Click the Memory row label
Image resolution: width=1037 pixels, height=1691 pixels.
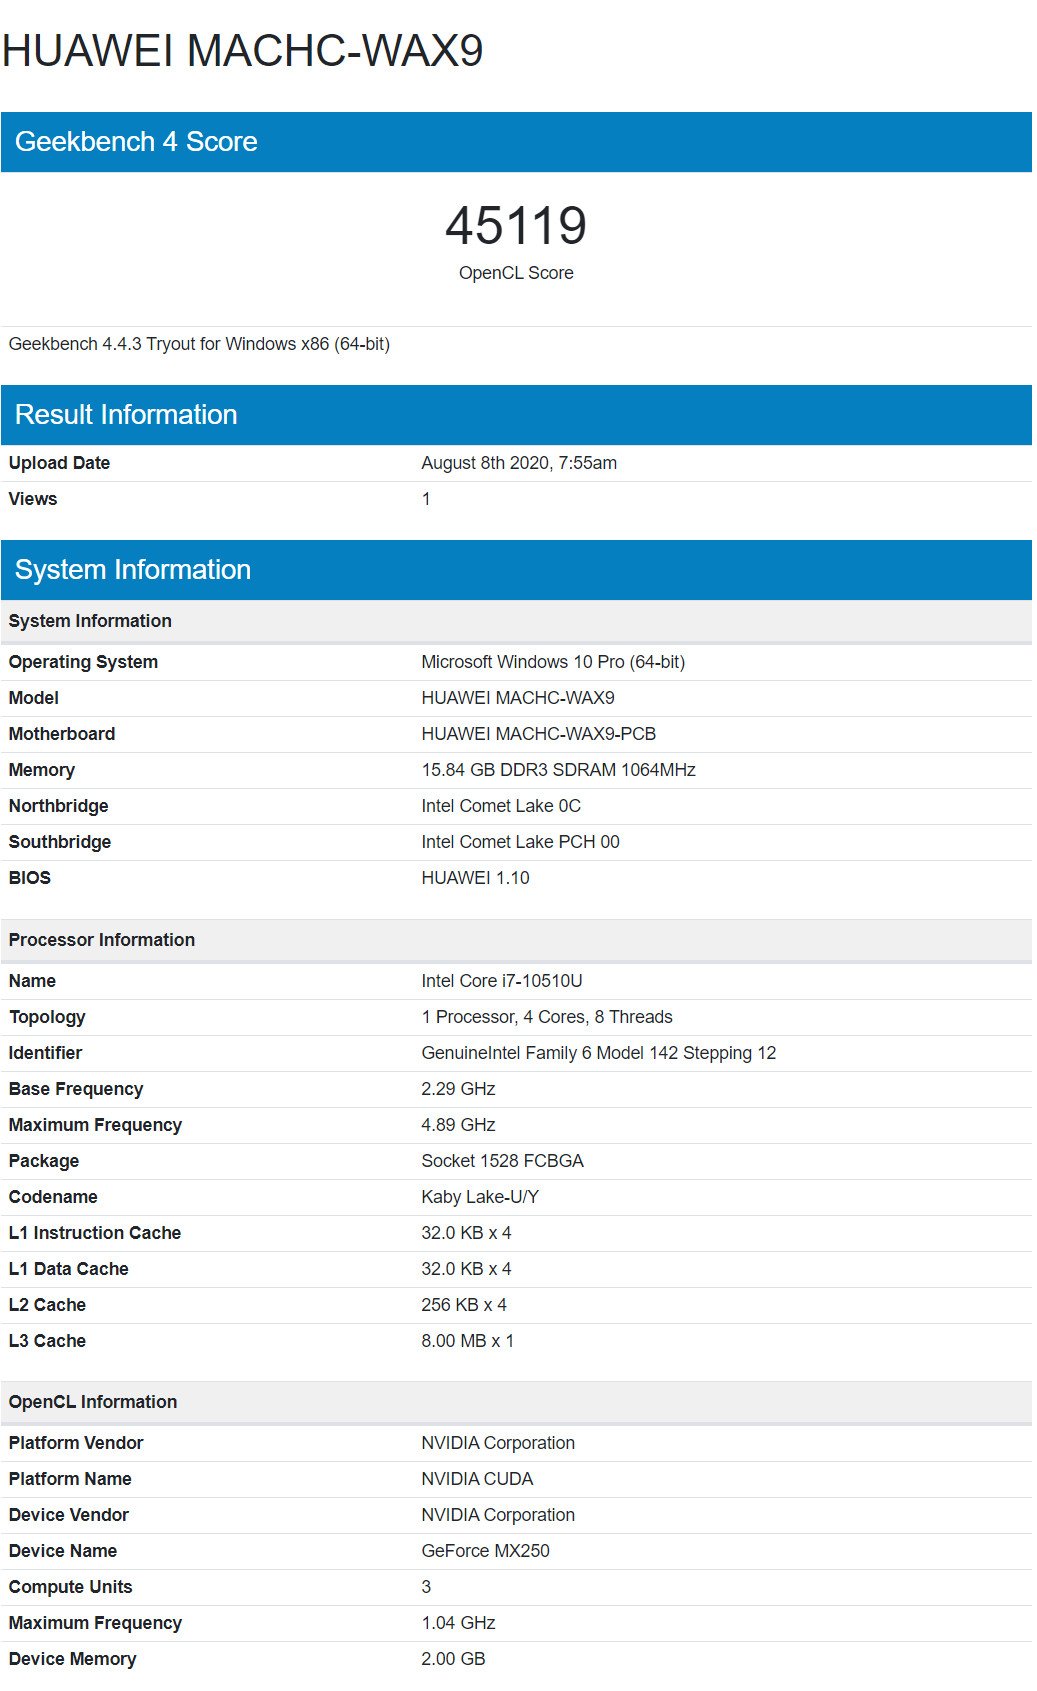pos(42,770)
